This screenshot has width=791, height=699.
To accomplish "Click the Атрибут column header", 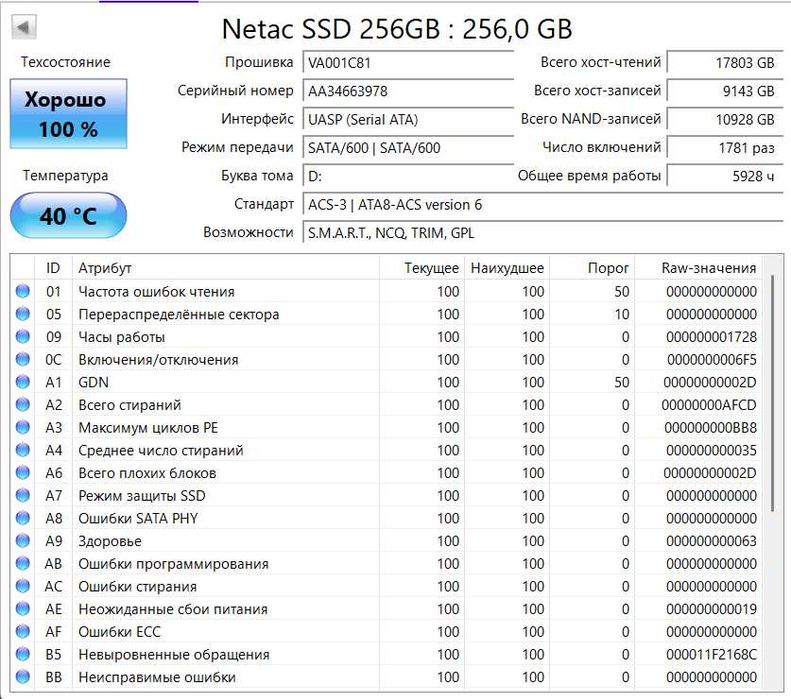I will 226,268.
